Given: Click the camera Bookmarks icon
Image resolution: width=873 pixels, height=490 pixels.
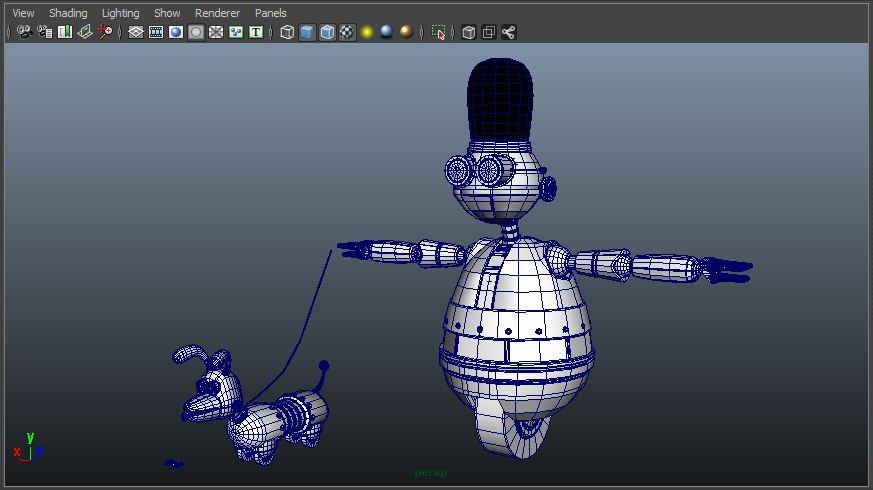Looking at the screenshot, I should pos(65,32).
